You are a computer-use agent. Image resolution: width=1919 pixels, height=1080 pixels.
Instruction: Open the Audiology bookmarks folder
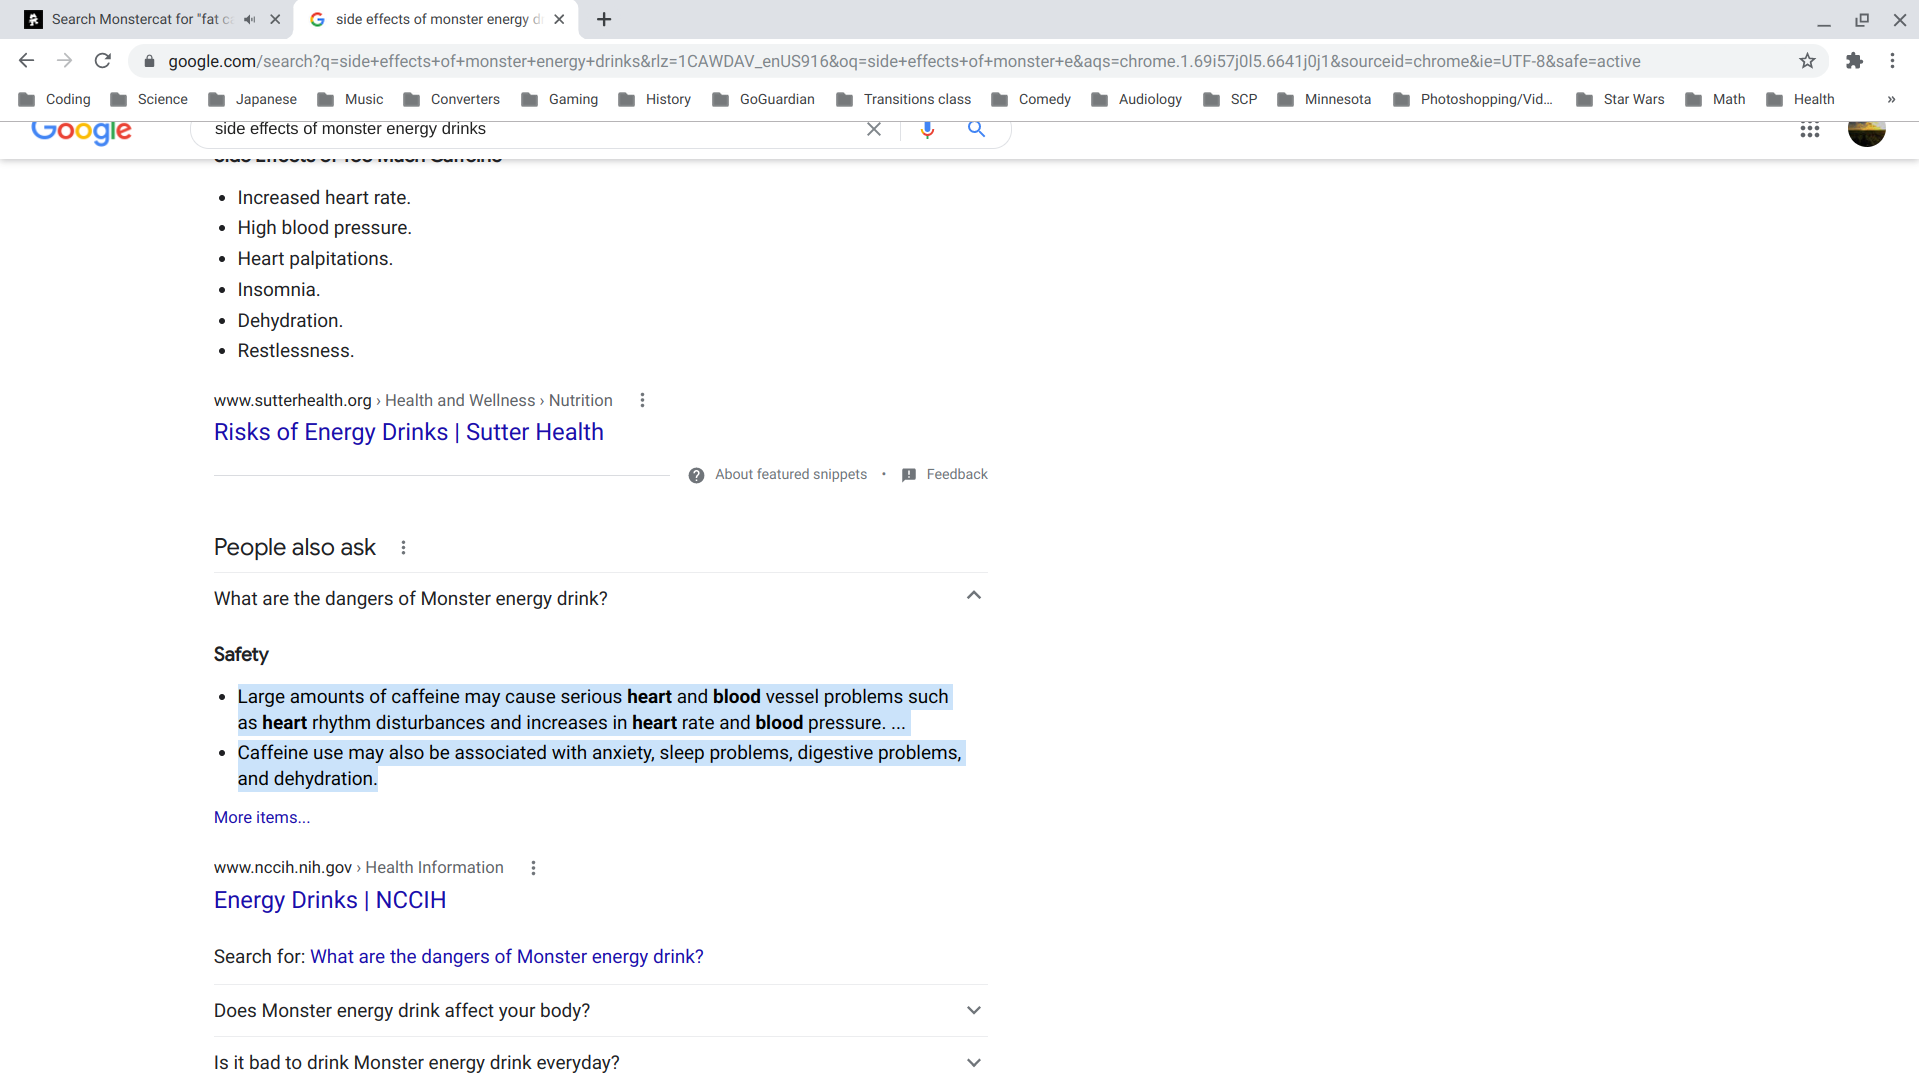click(1137, 99)
